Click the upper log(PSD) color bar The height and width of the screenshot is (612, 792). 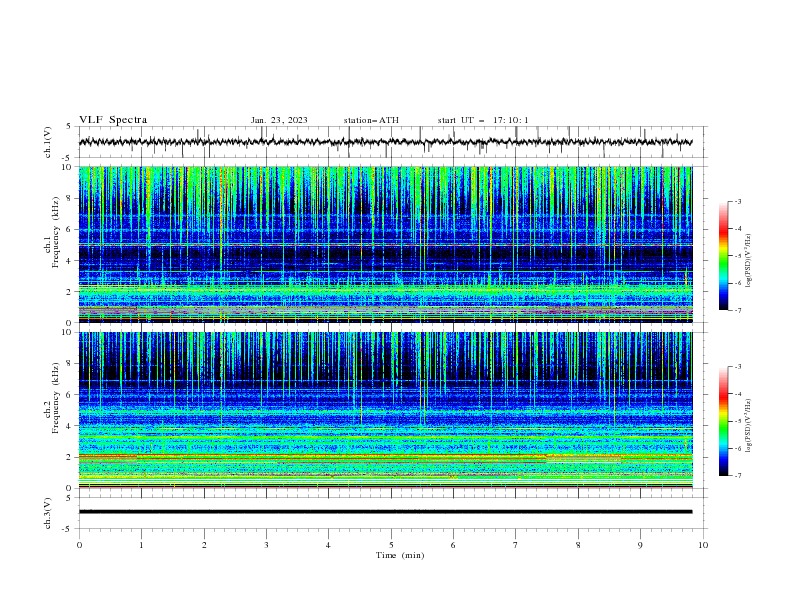pos(723,256)
